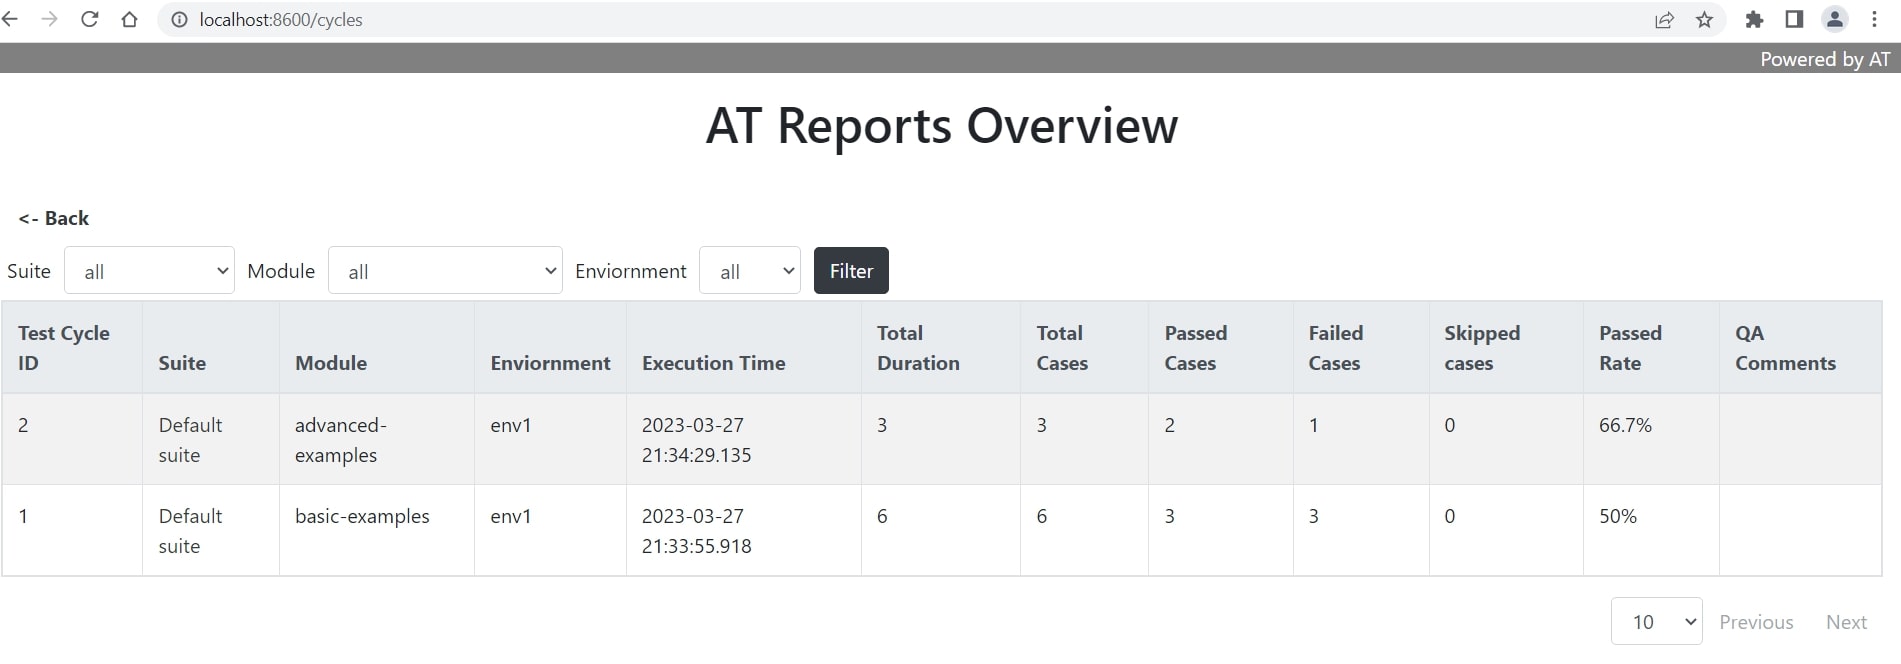Reload the page with refresh icon

pyautogui.click(x=89, y=19)
